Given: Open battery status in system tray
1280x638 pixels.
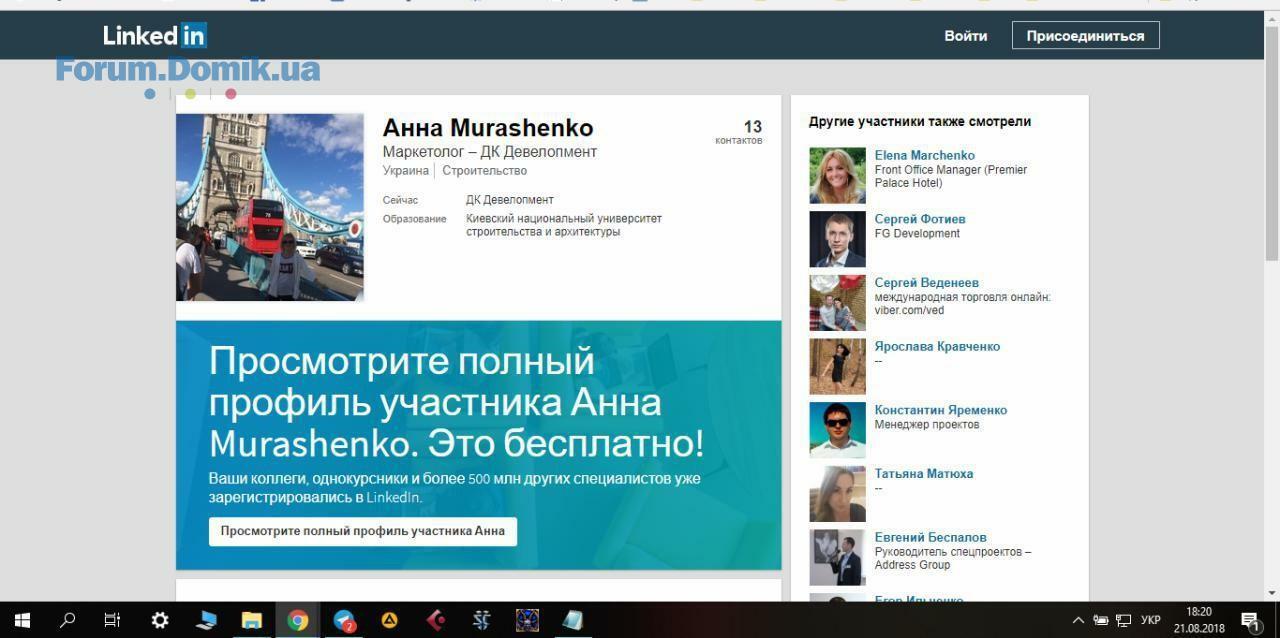Looking at the screenshot, I should [1101, 620].
